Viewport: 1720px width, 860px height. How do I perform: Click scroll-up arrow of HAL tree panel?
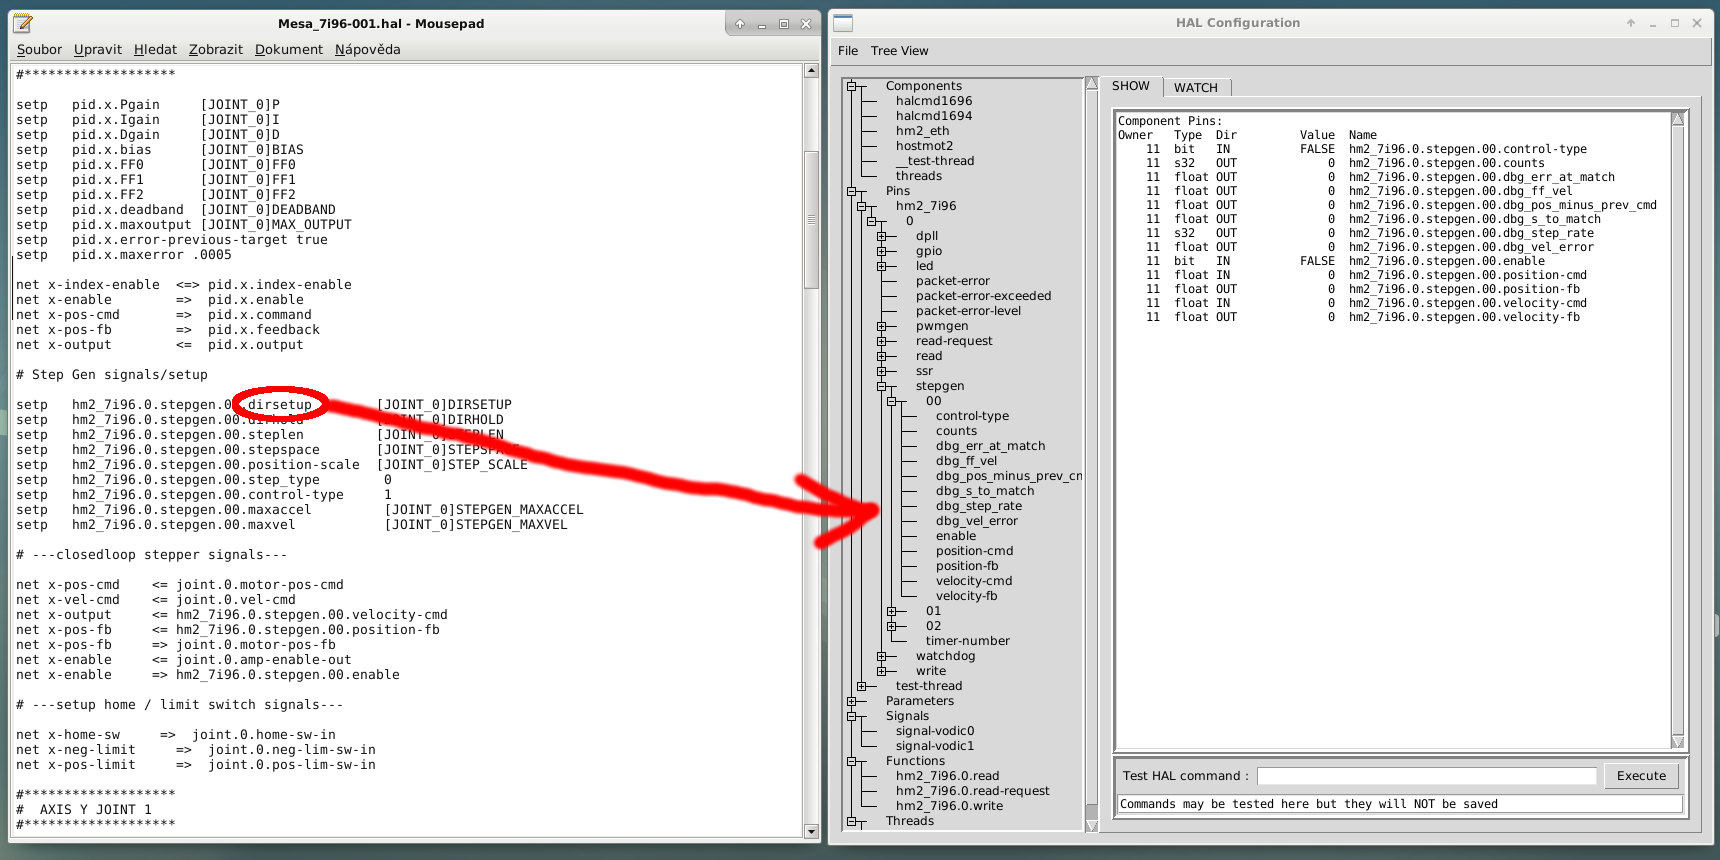tap(1092, 84)
